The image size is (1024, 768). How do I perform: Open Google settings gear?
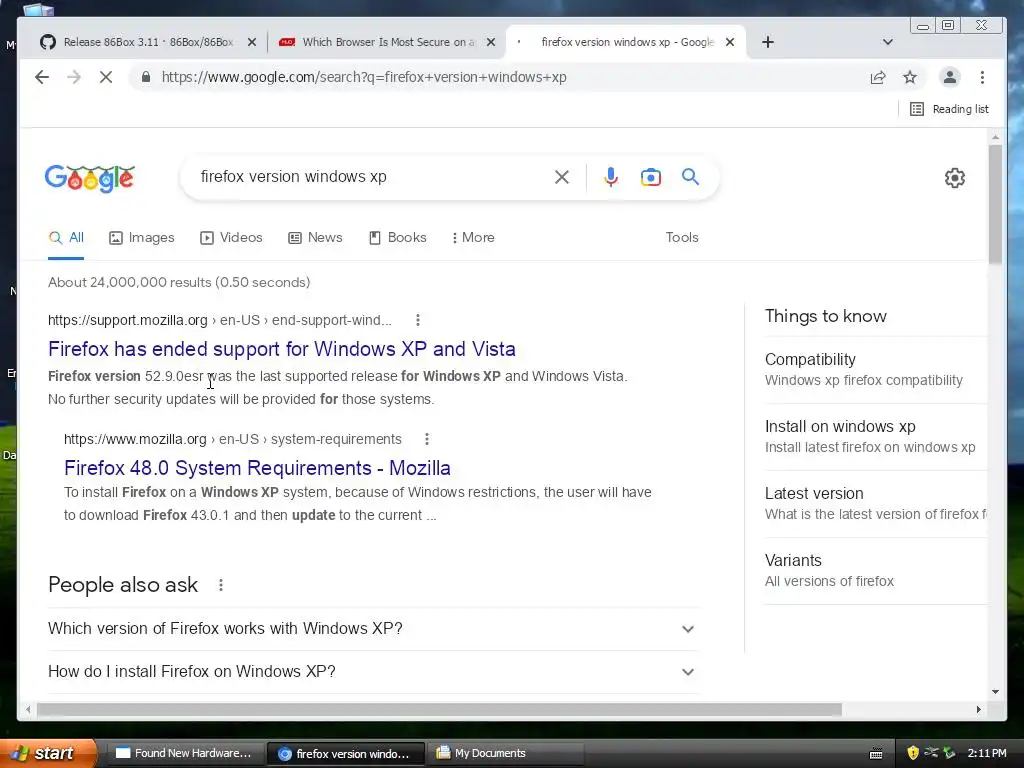[955, 178]
